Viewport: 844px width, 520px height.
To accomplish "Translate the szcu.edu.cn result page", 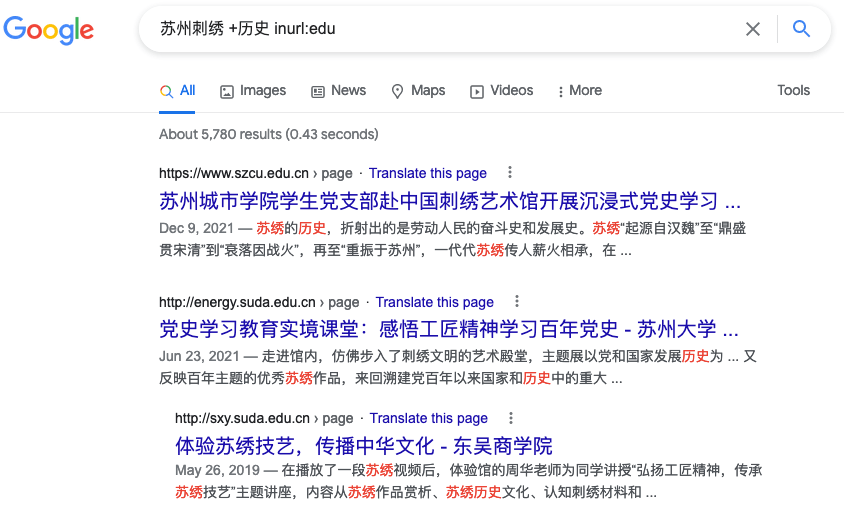I will (428, 173).
